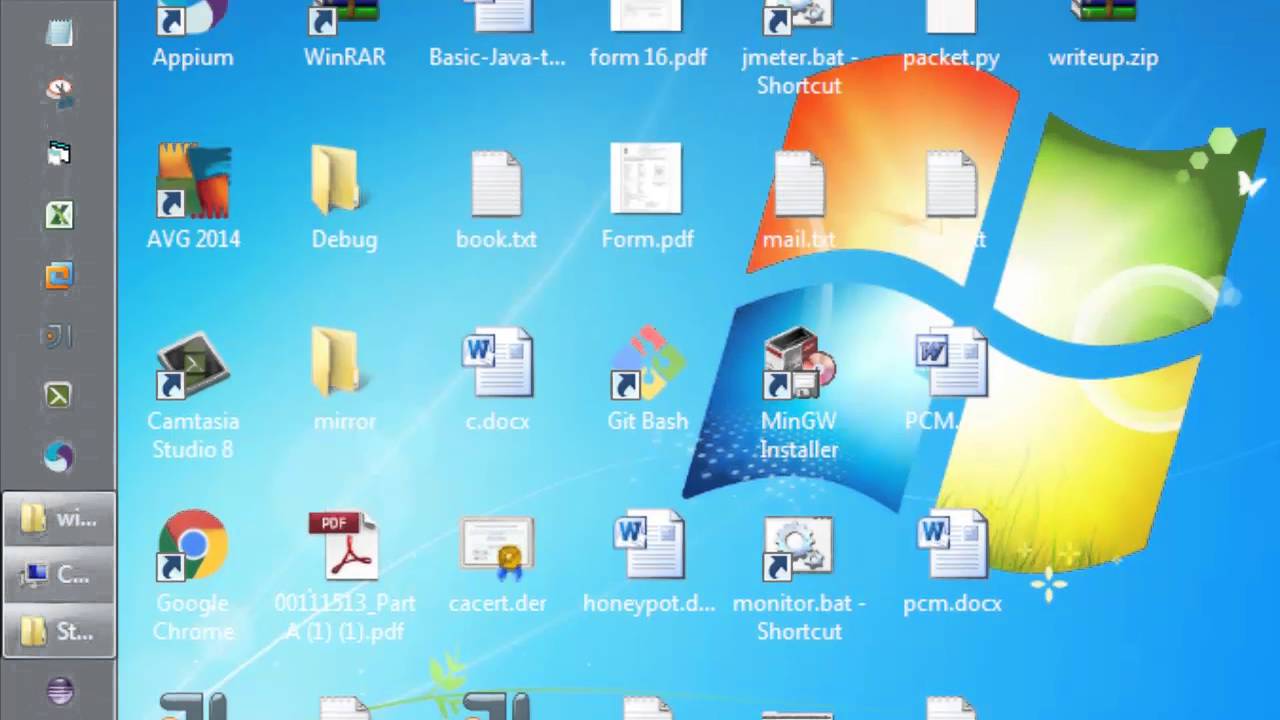The height and width of the screenshot is (720, 1280).
Task: Launch the AVG 2014 shortcut
Action: point(193,198)
